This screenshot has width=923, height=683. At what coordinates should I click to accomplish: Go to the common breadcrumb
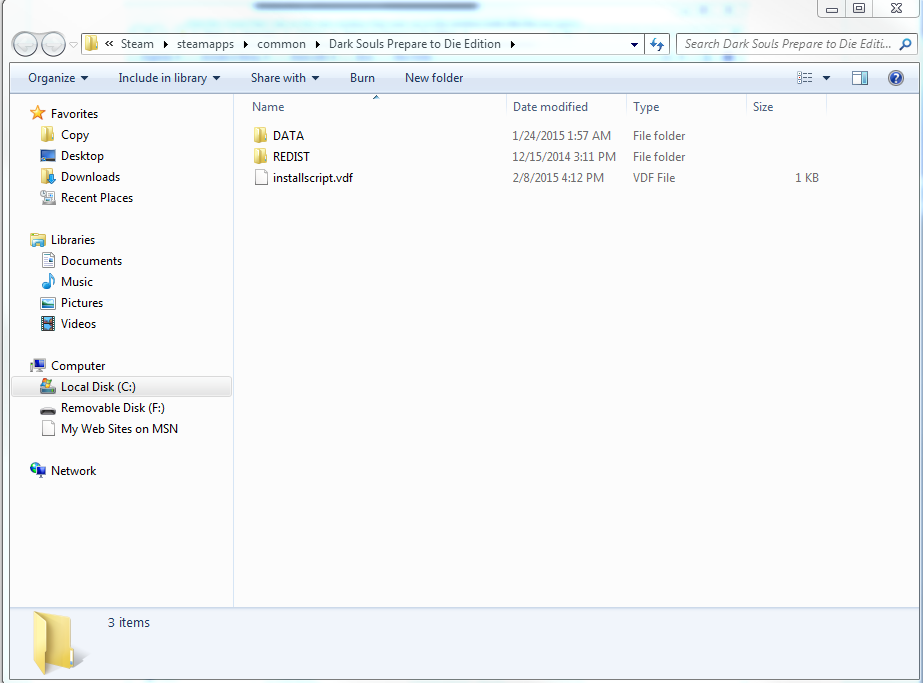coord(281,44)
